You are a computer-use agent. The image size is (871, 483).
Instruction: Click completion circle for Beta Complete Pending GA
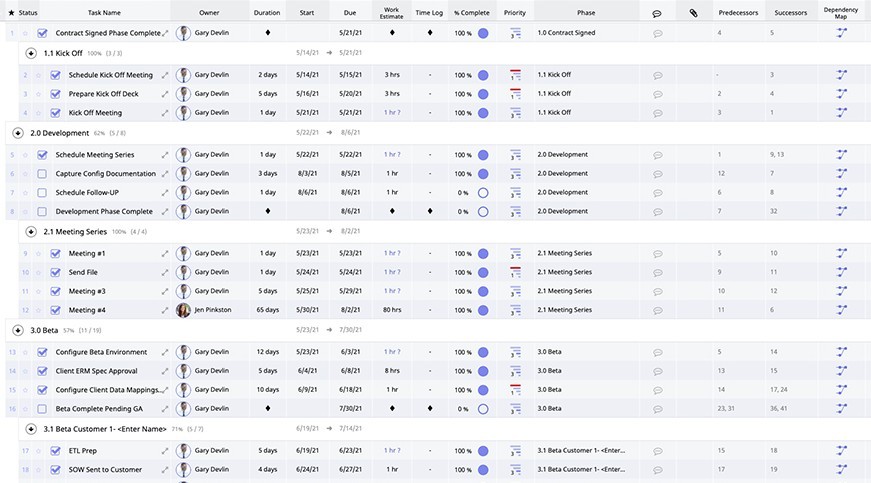[x=483, y=409]
